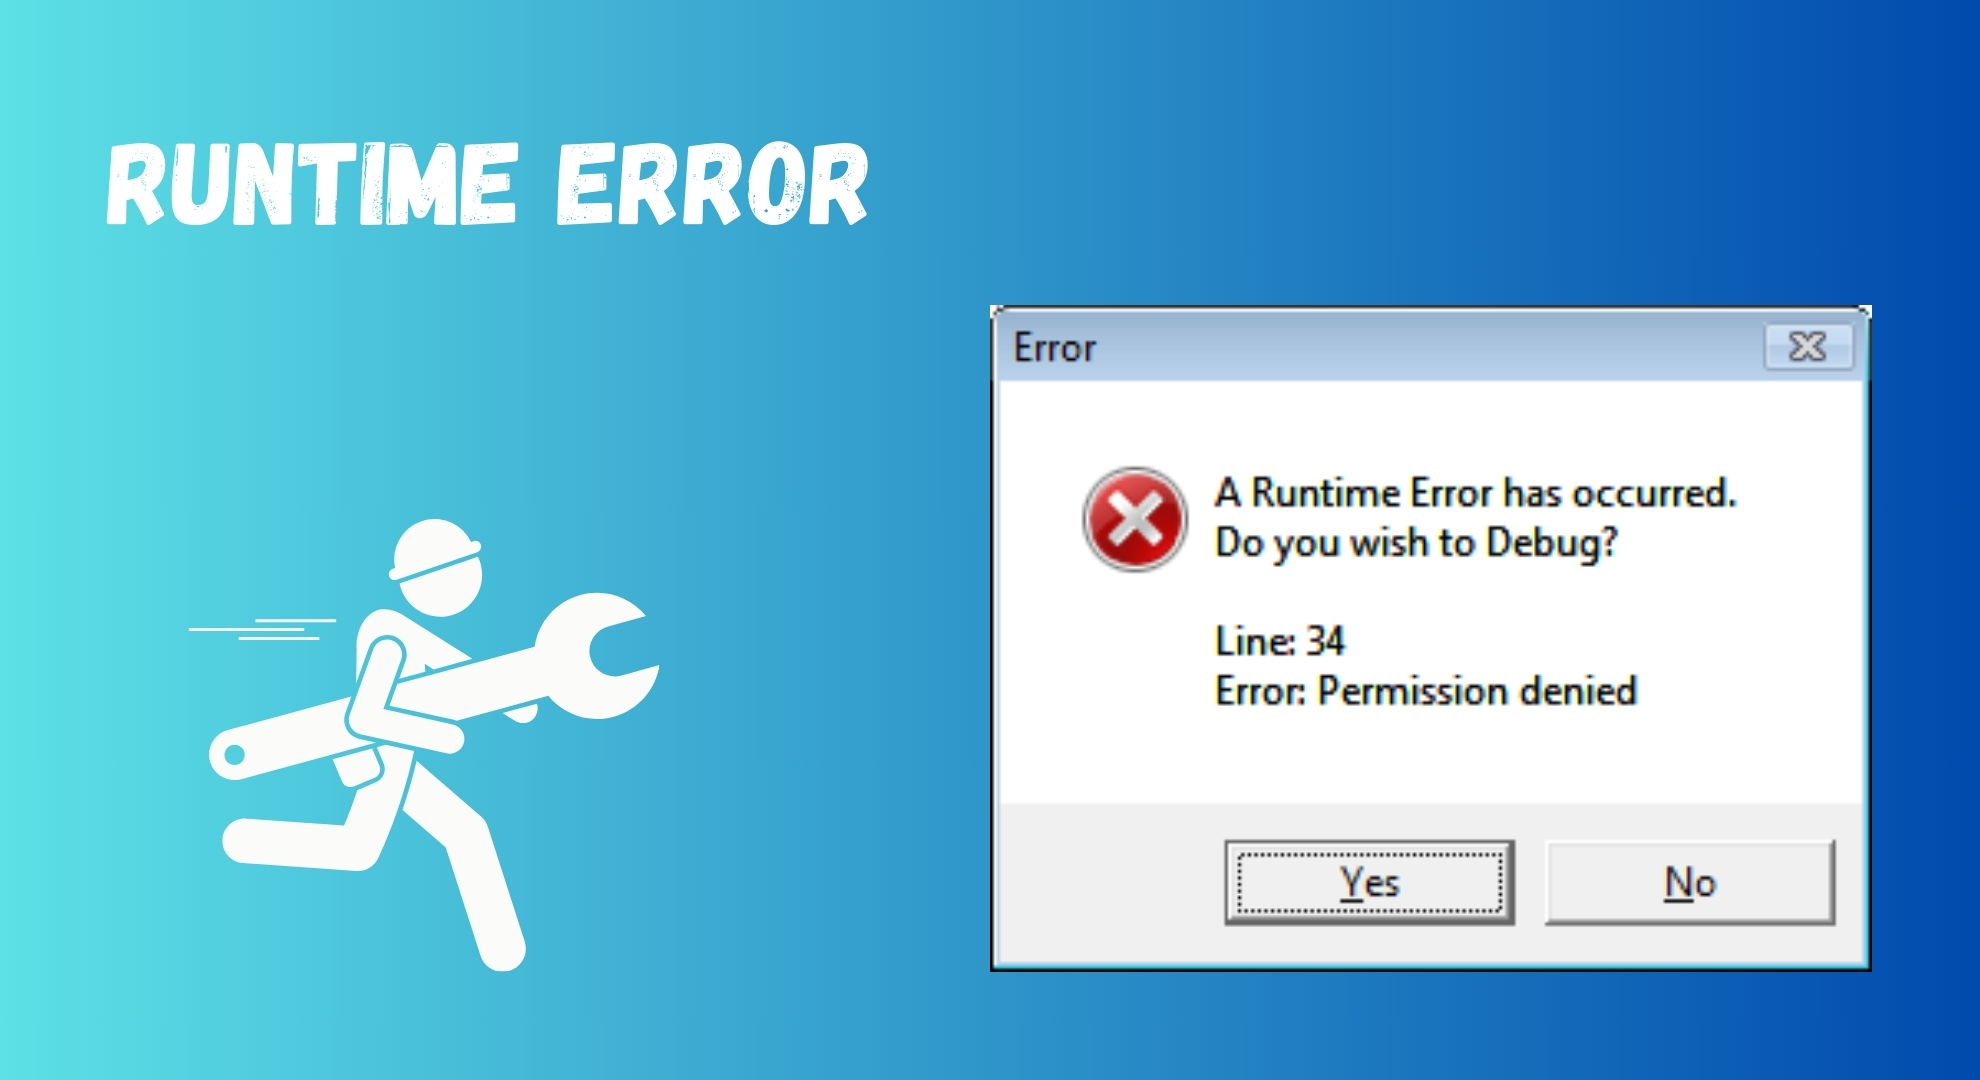Close the Error dialog with X

pyautogui.click(x=1808, y=347)
